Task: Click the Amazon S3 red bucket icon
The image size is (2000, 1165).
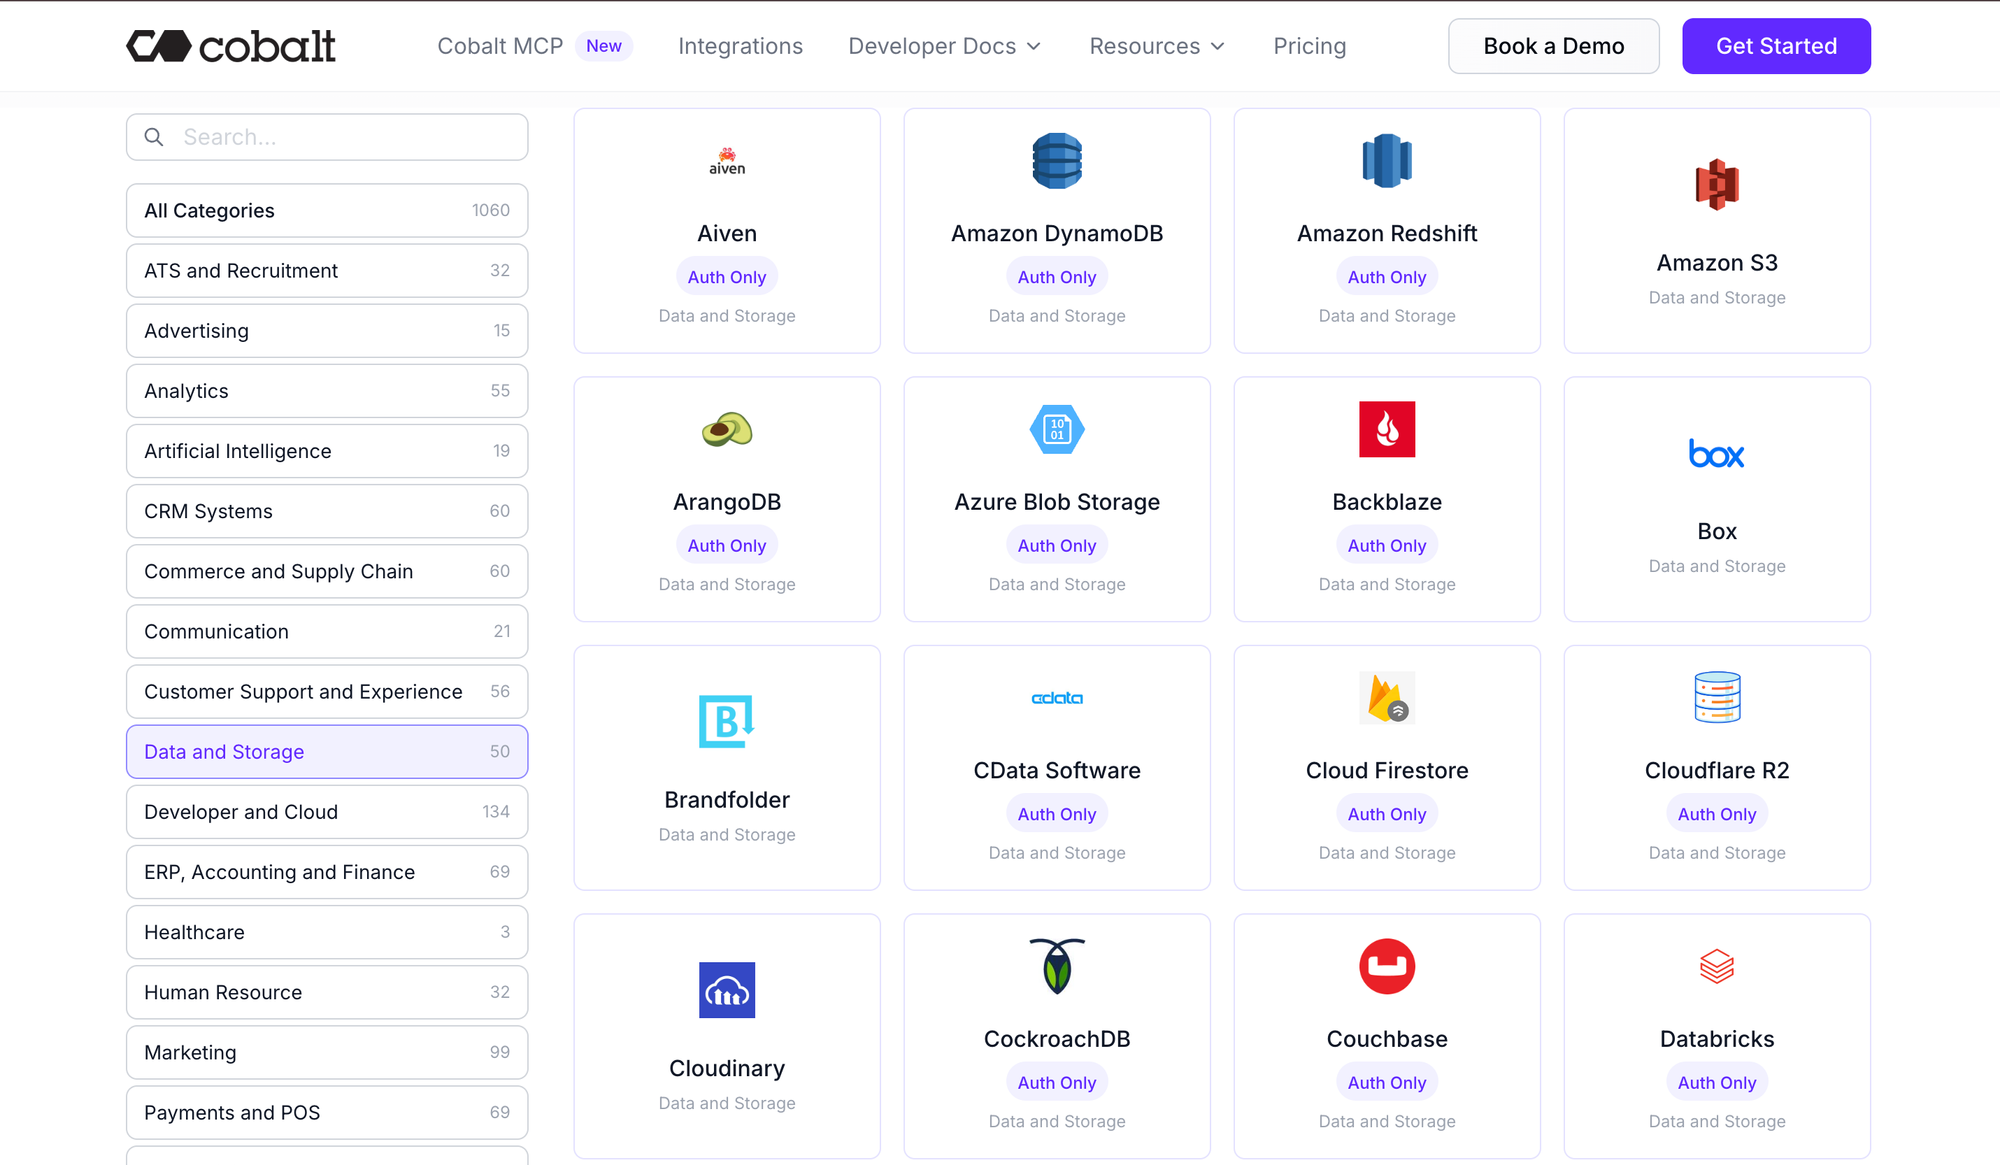Action: point(1717,185)
